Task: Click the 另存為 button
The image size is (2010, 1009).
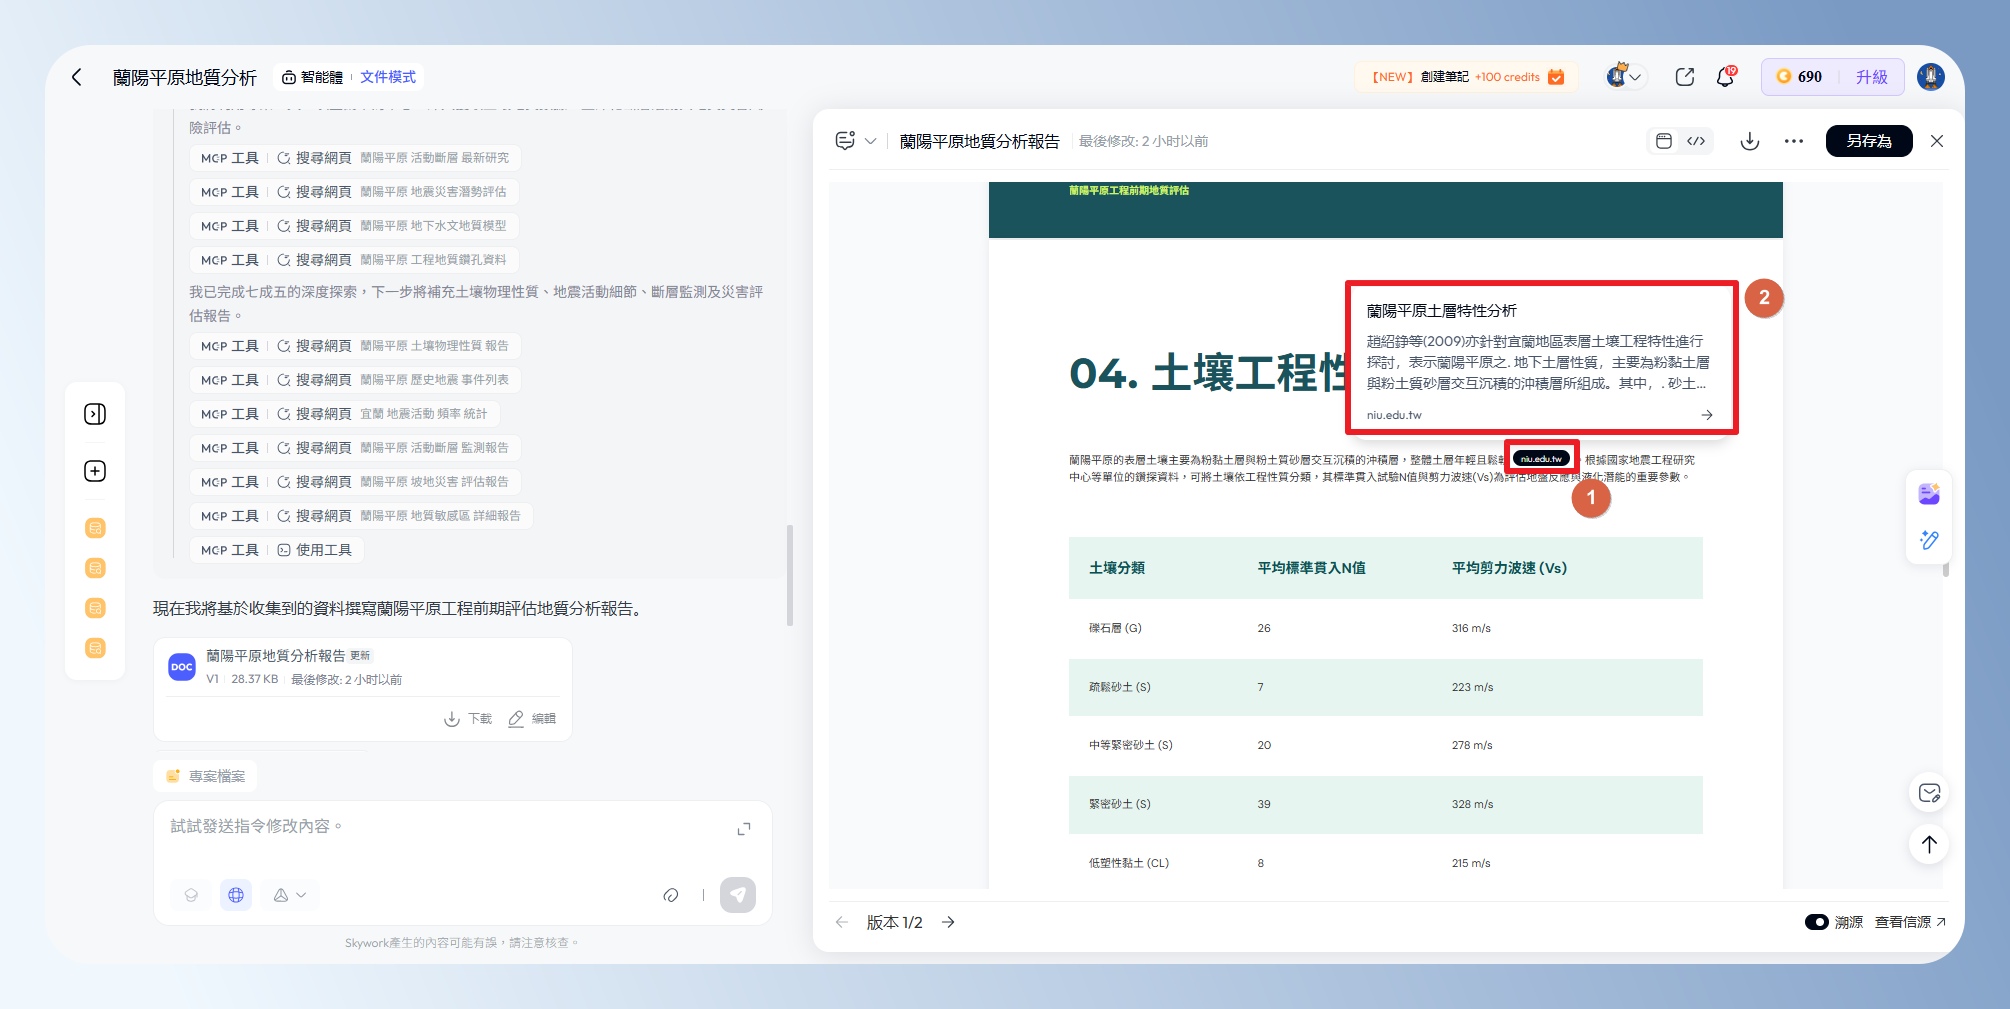Action: pos(1868,141)
